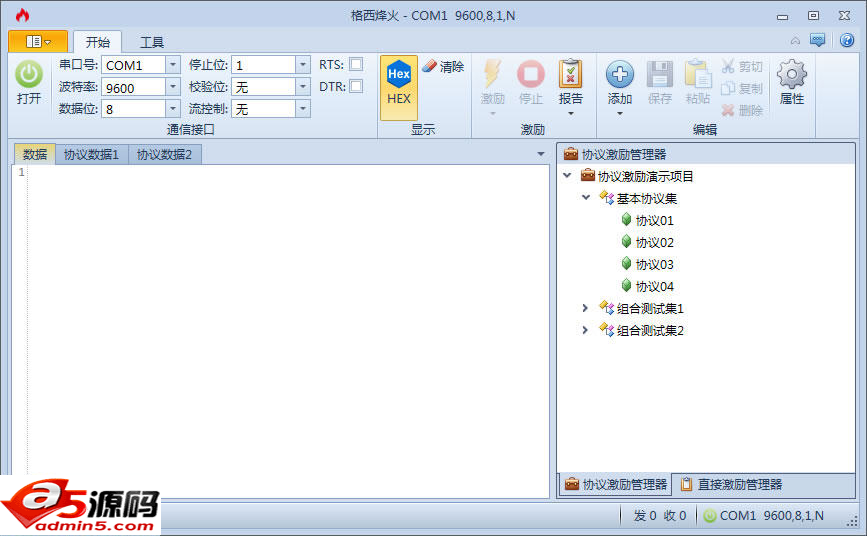Image resolution: width=867 pixels, height=536 pixels.
Task: Click the red X Delete icon
Action: 728,110
